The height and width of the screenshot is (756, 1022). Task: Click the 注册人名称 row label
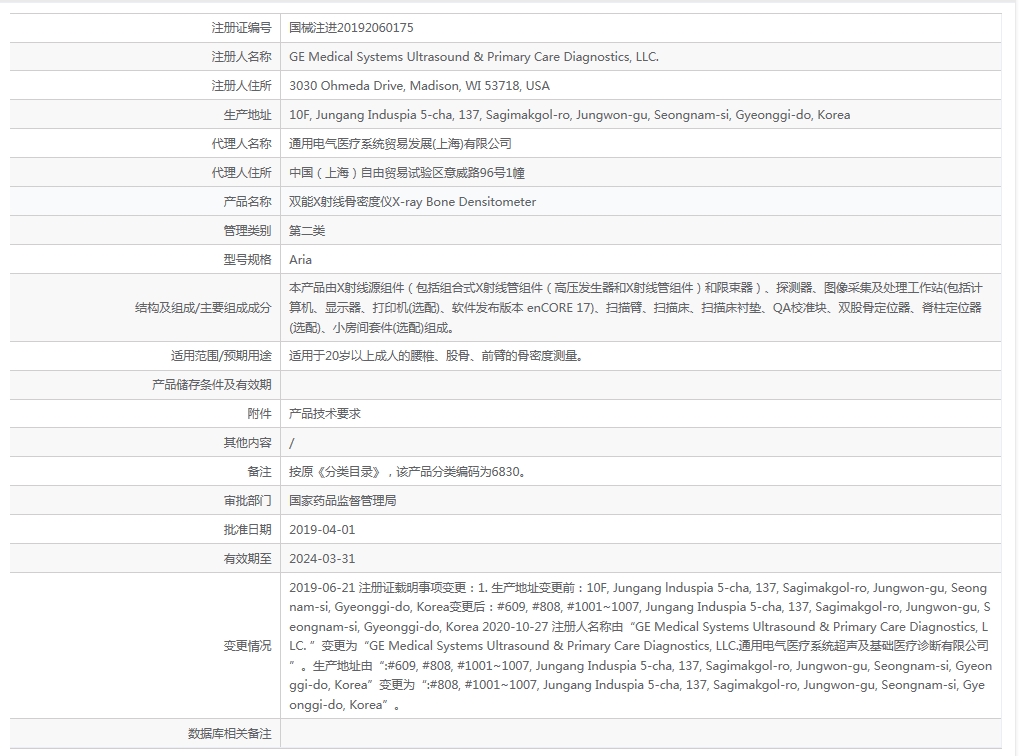coord(241,57)
